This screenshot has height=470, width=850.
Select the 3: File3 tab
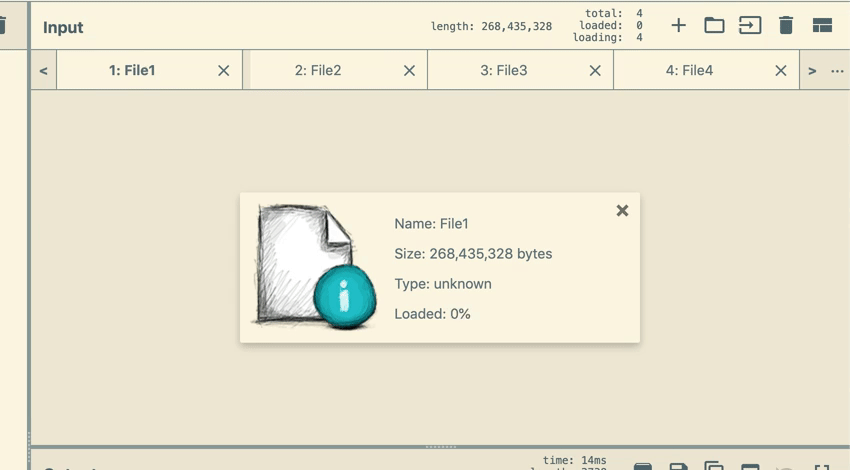[504, 71]
